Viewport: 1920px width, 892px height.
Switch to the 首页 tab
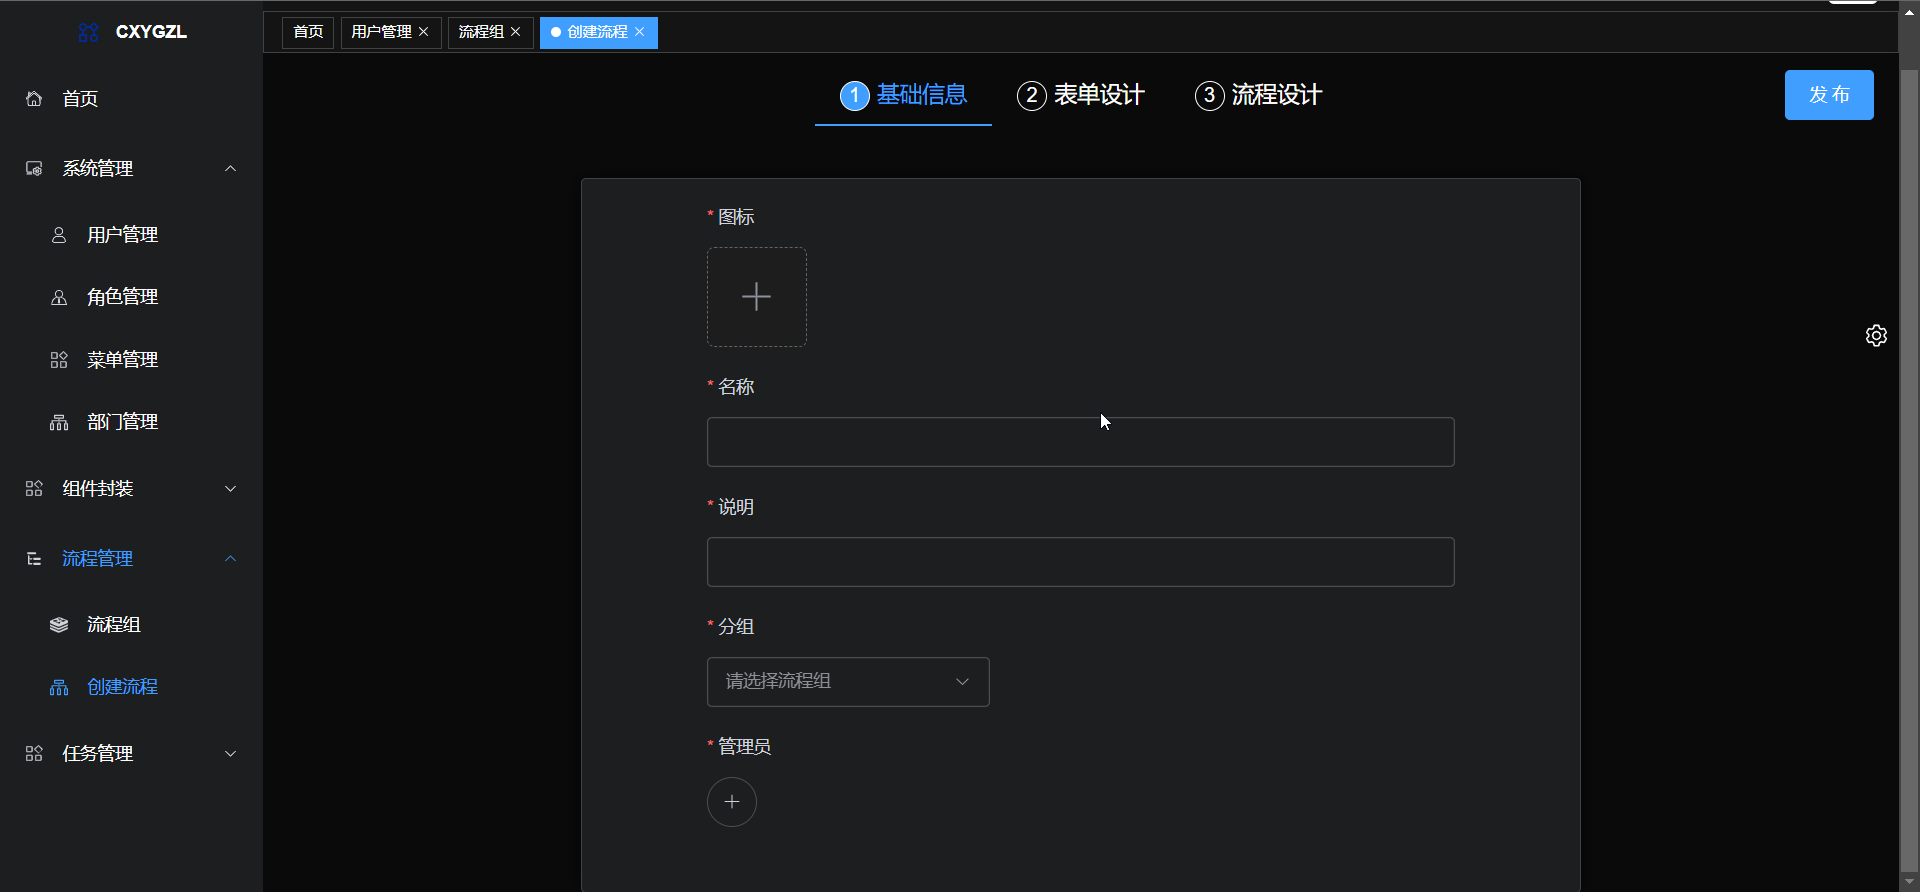tap(308, 32)
